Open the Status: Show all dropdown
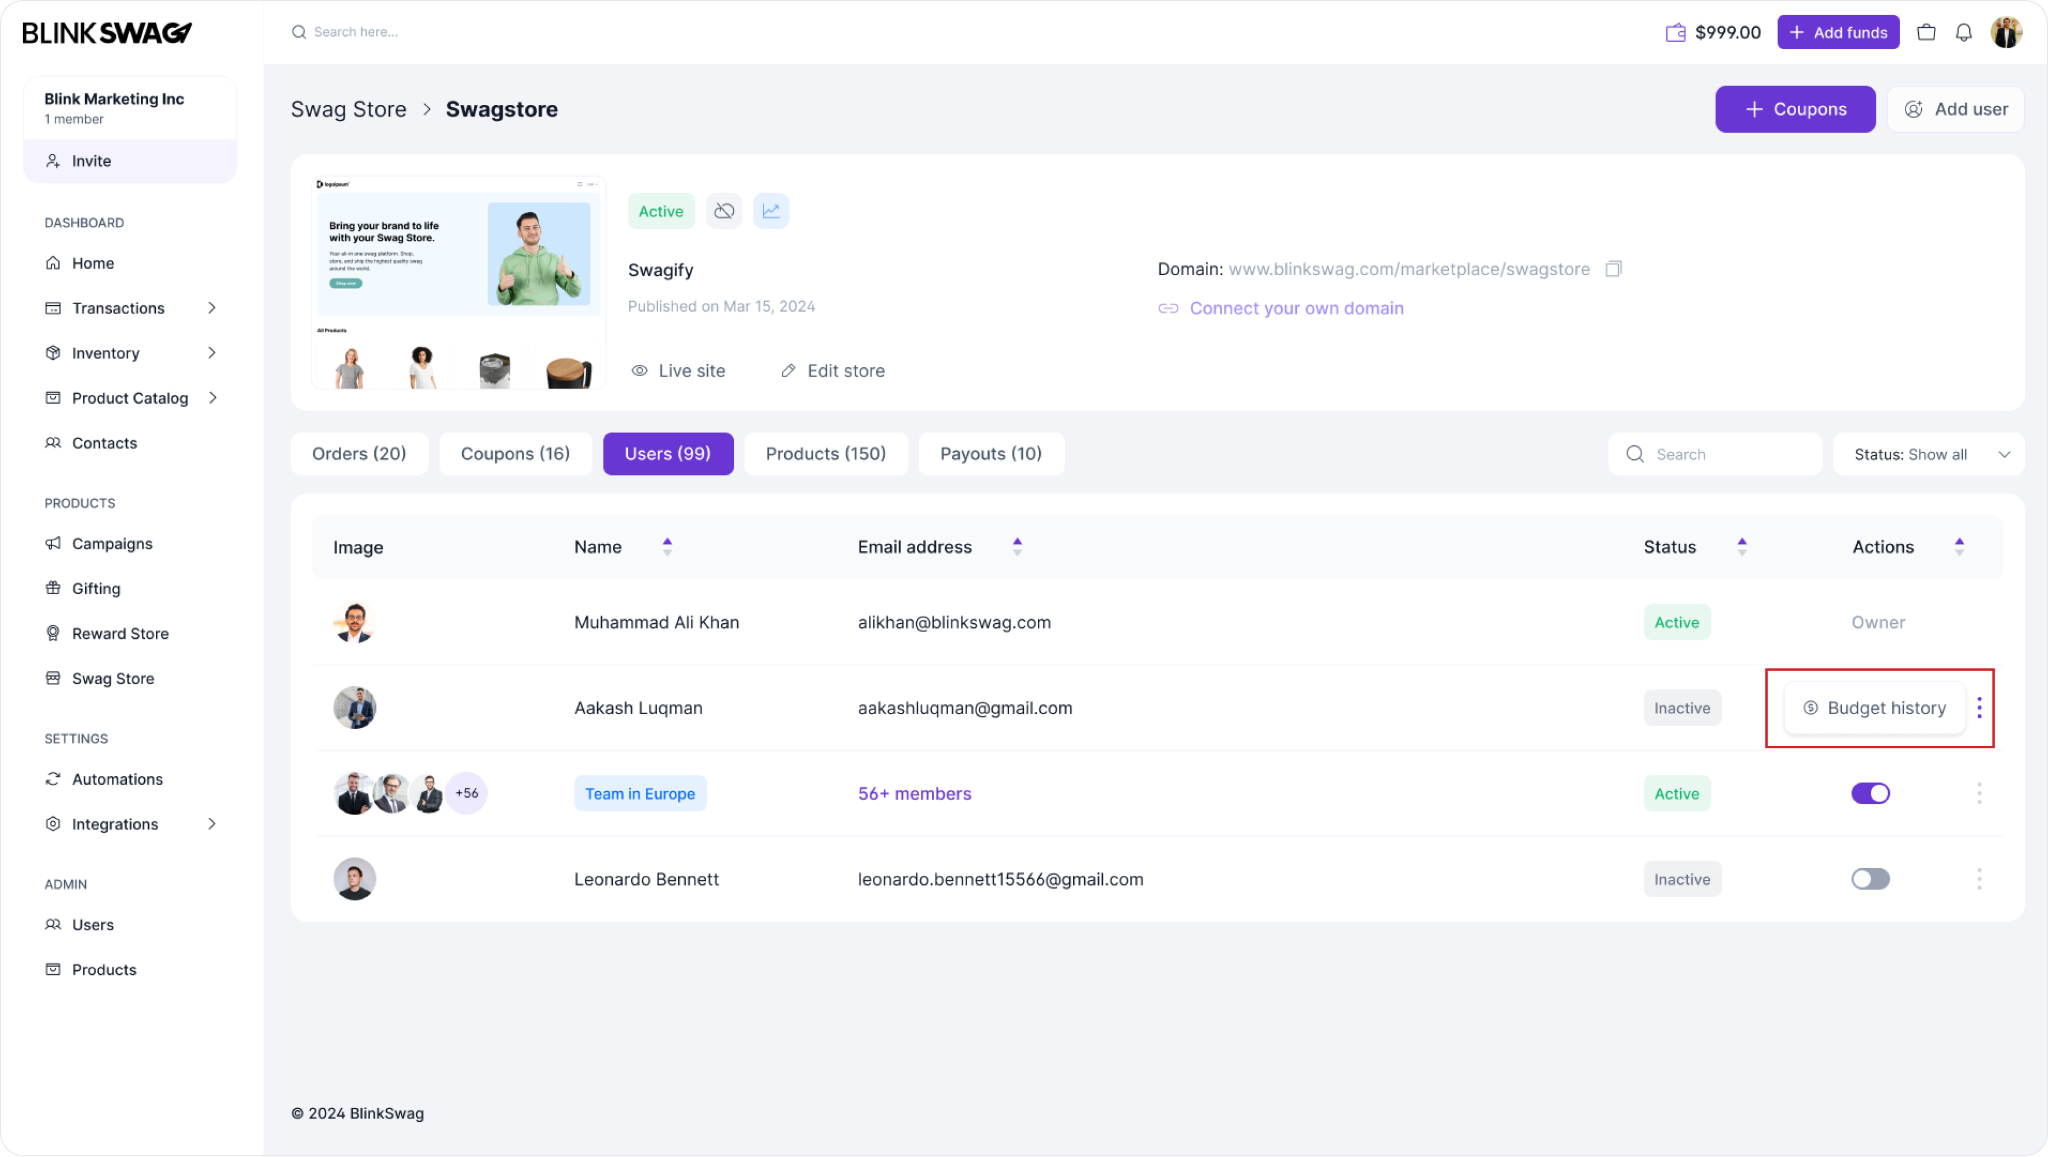This screenshot has width=2048, height=1157. coord(1929,454)
